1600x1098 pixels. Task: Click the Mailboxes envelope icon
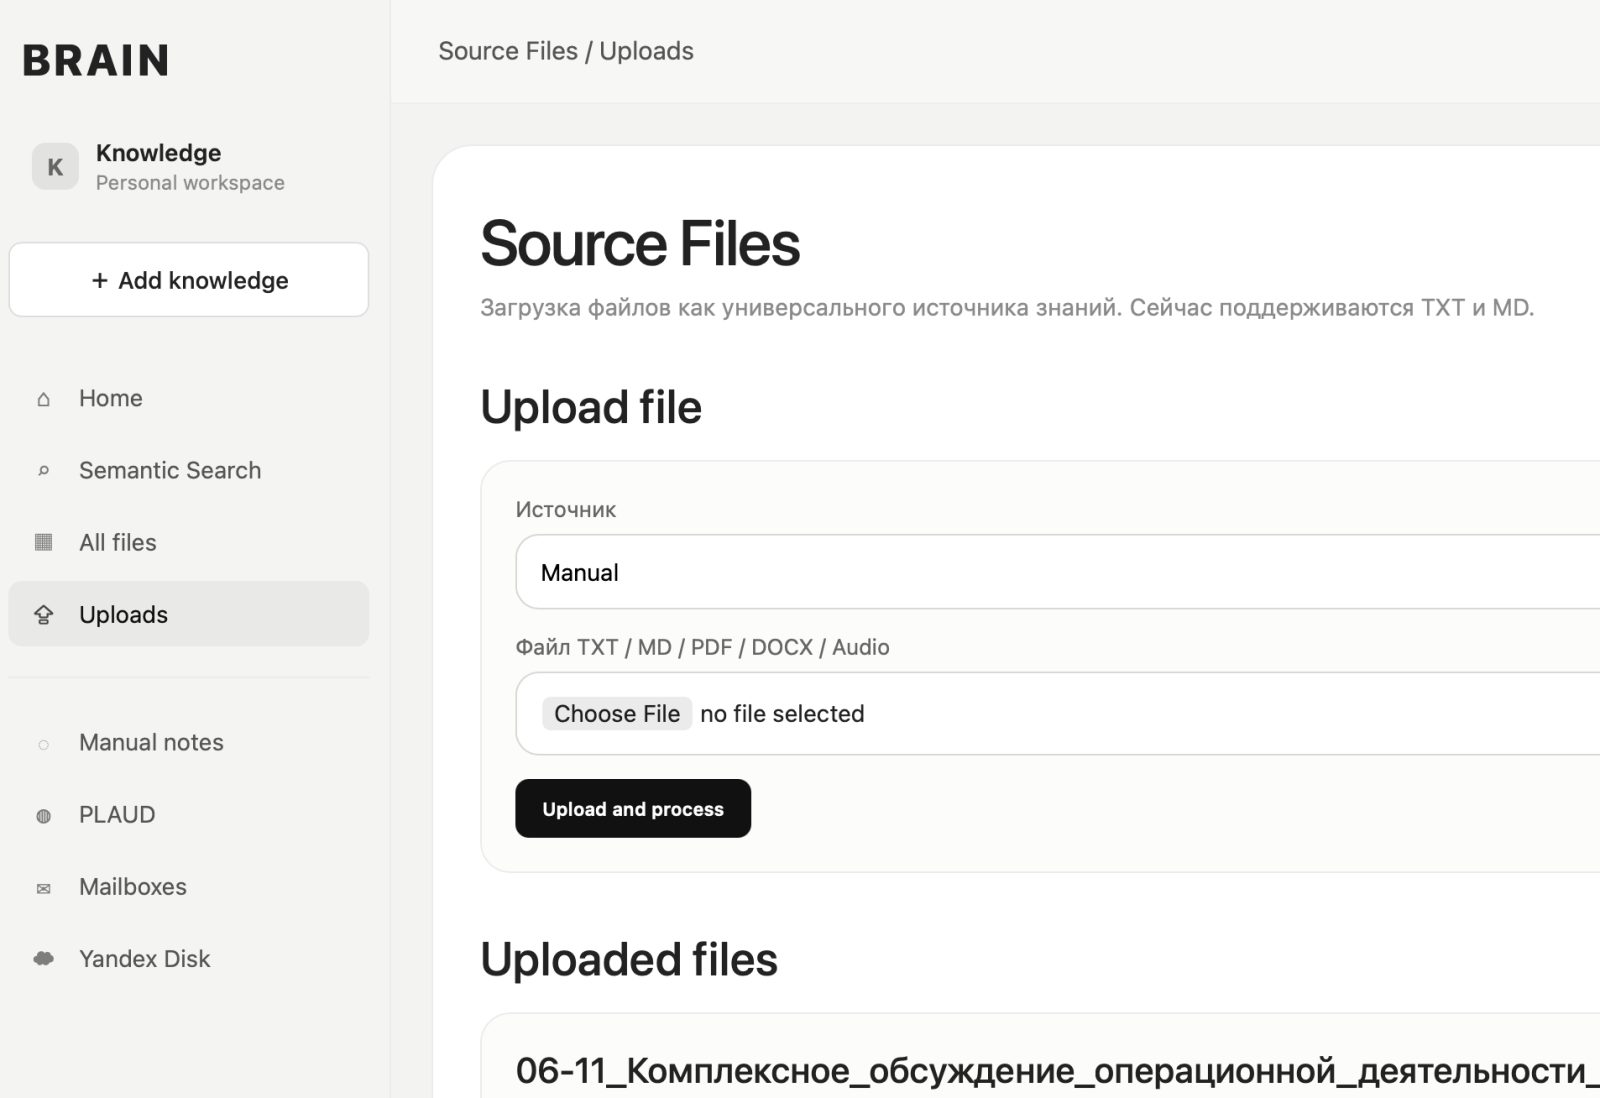coord(43,888)
